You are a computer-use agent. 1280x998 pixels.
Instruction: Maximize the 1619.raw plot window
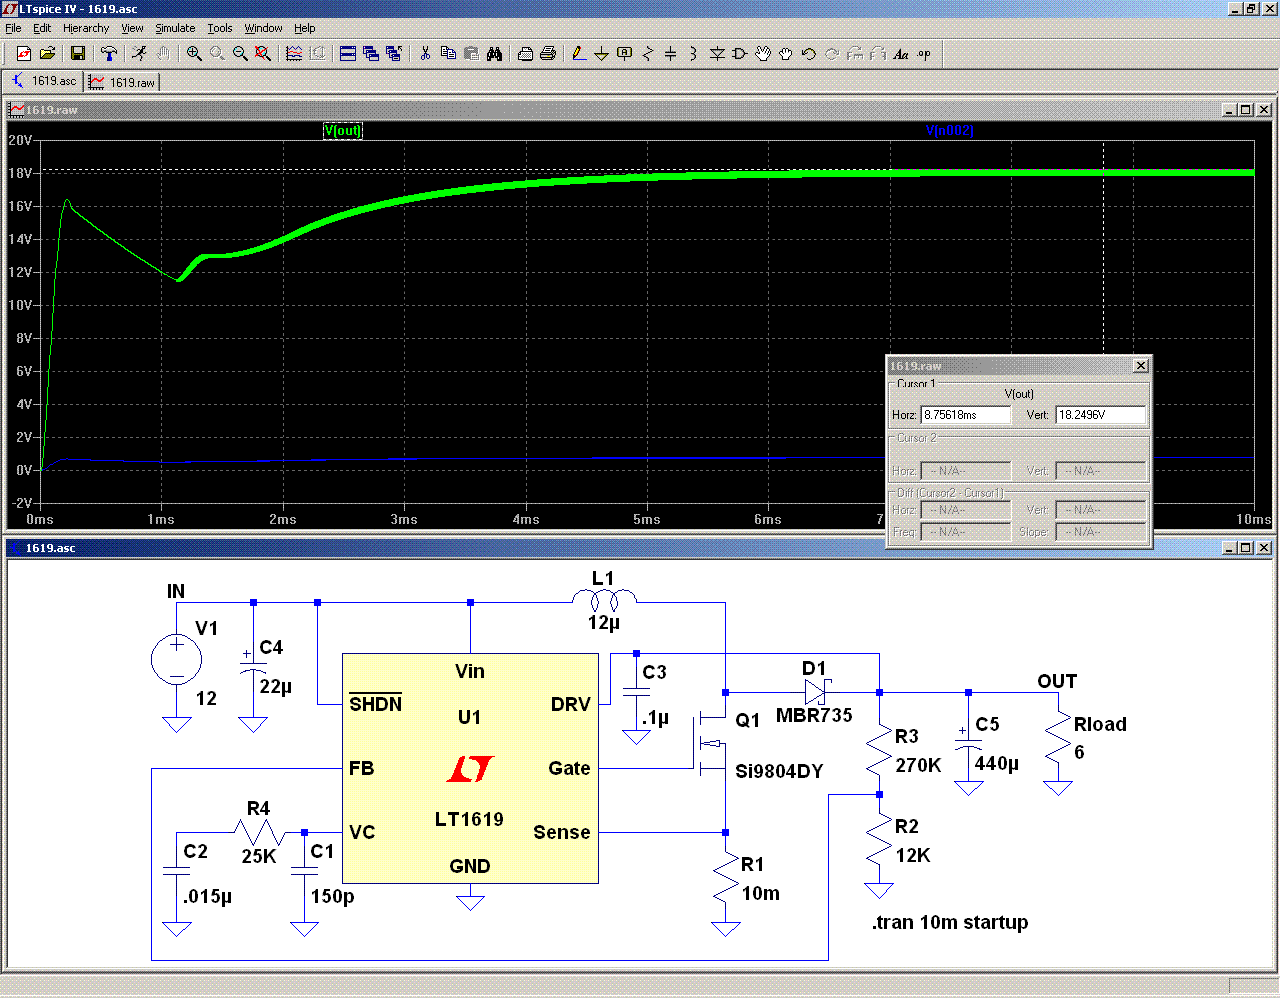(1246, 110)
